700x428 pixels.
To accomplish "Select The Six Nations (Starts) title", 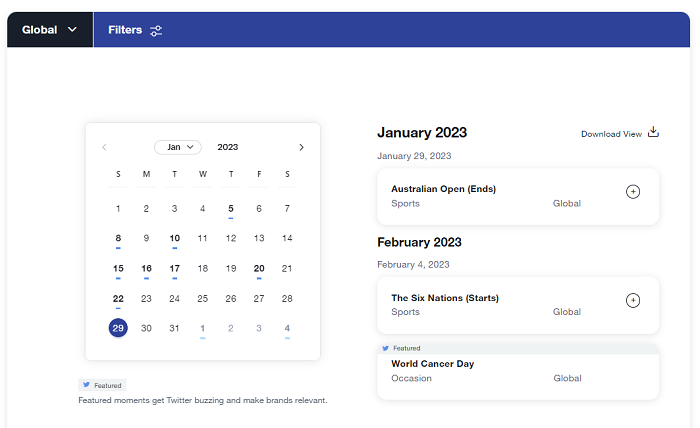I will point(445,298).
